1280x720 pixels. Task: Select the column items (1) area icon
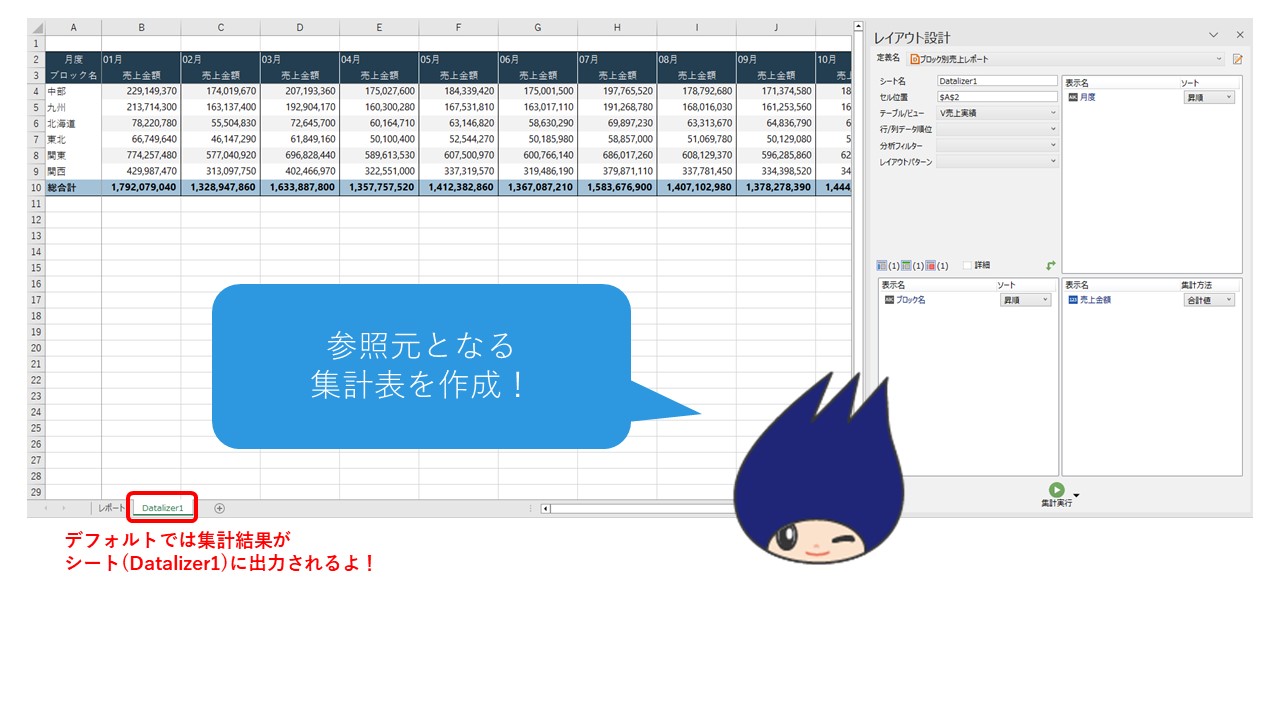tap(907, 265)
